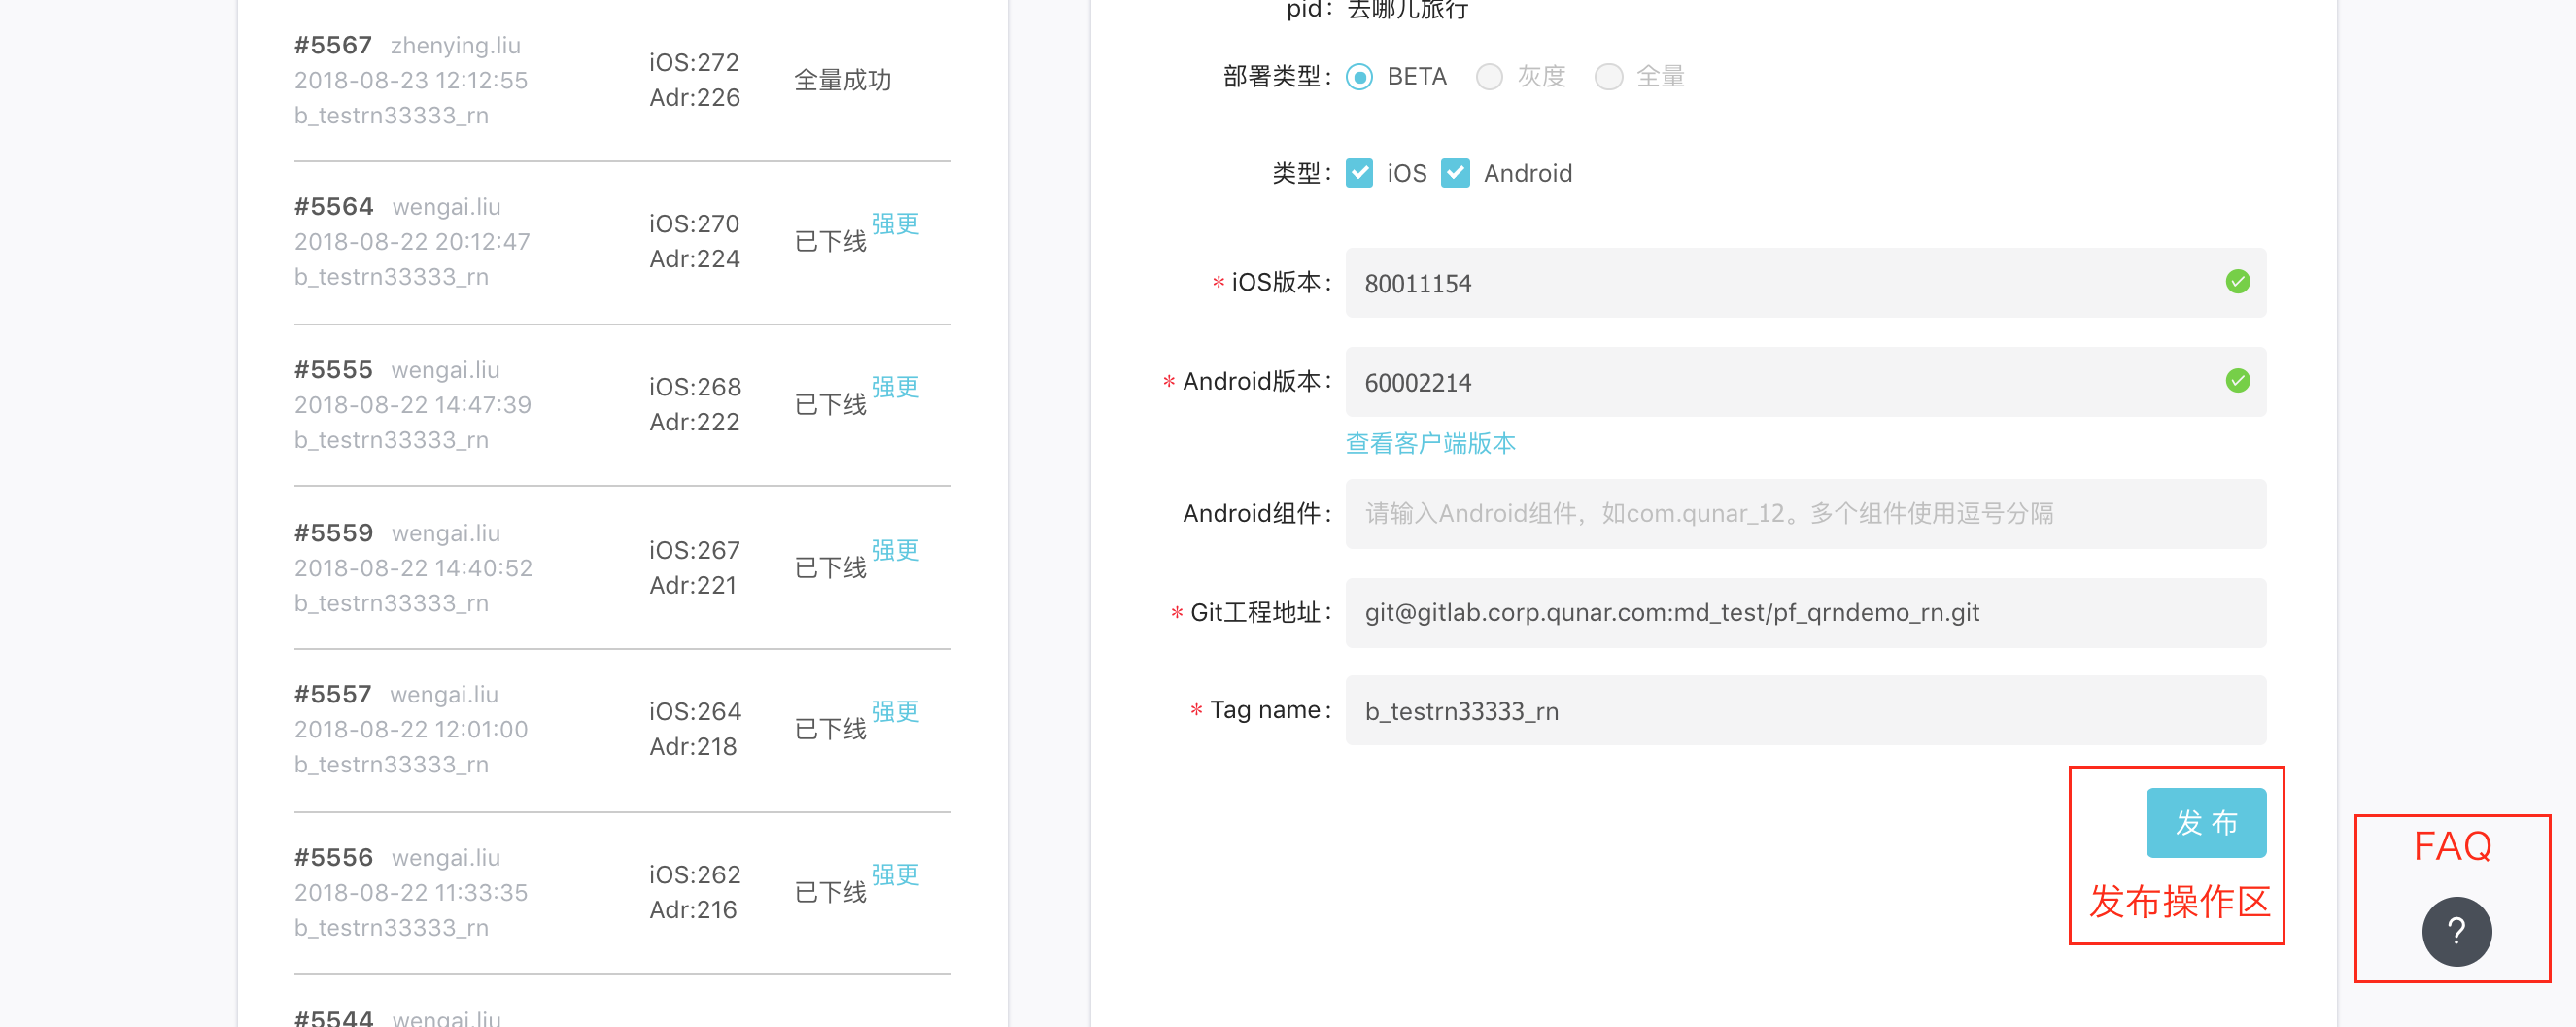Select the 灰度 deployment type

pyautogui.click(x=1489, y=77)
